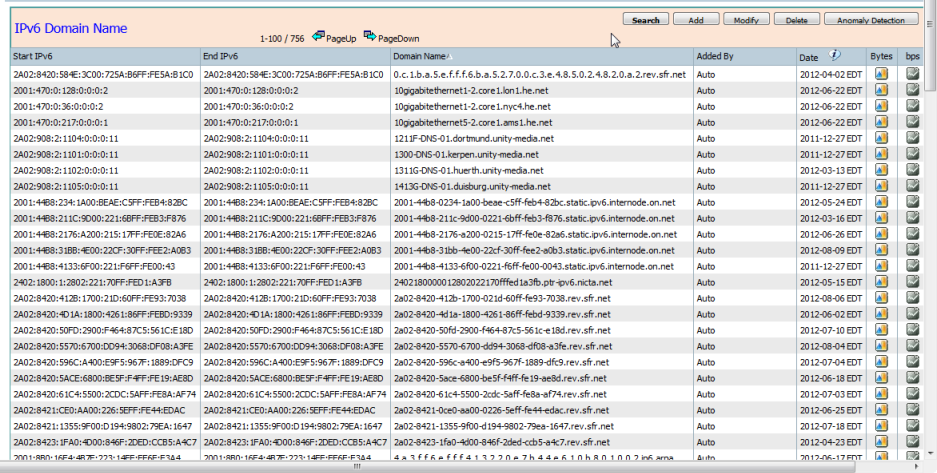
Task: Sort by Start IPv6 column header
Action: point(33,57)
